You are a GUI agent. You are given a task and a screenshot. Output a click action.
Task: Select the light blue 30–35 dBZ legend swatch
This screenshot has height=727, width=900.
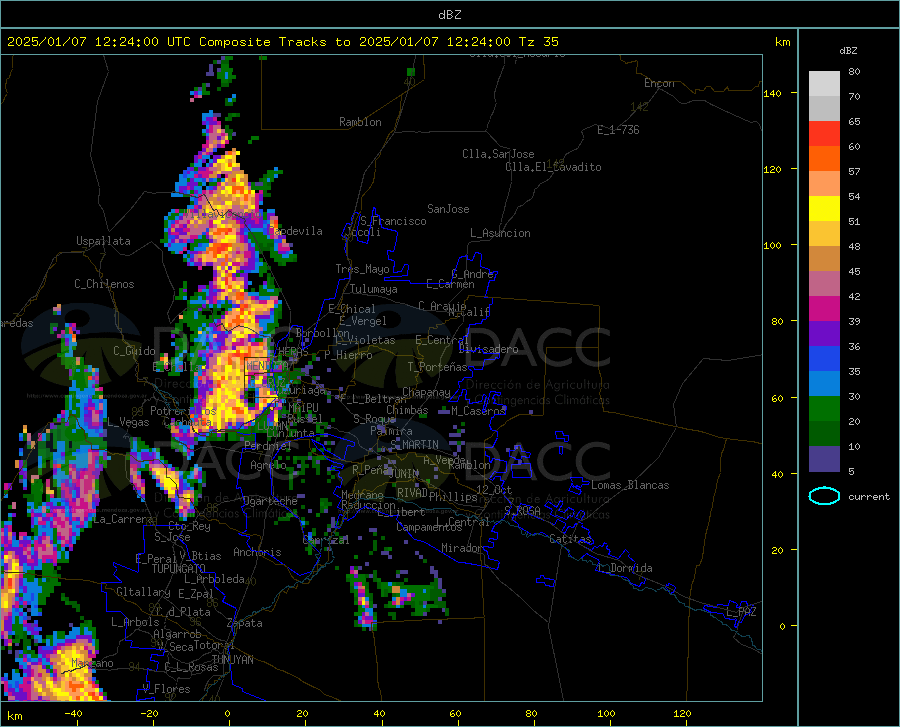(824, 384)
